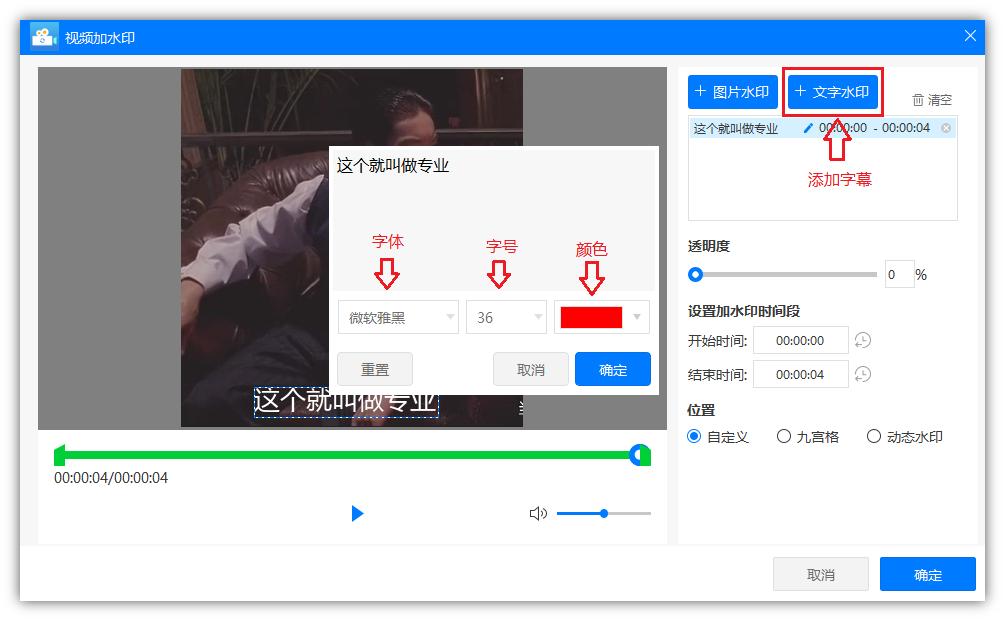Select the 这个就叫做专业 watermark list row
The height and width of the screenshot is (621, 1005).
(x=822, y=128)
